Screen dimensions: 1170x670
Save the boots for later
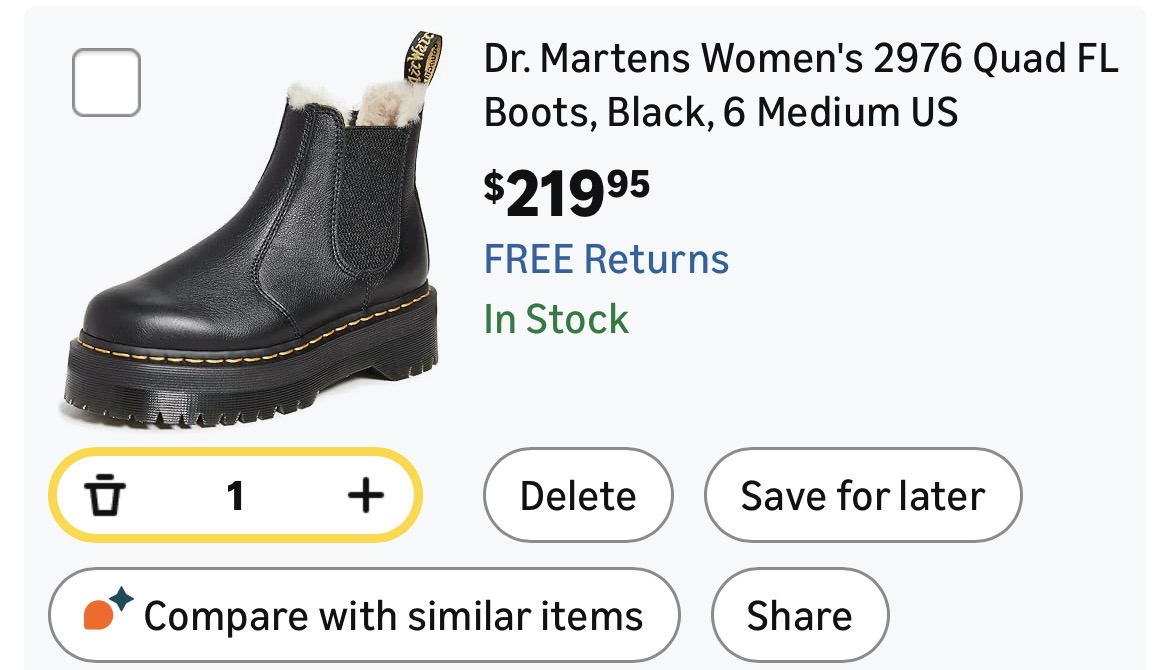pos(862,496)
